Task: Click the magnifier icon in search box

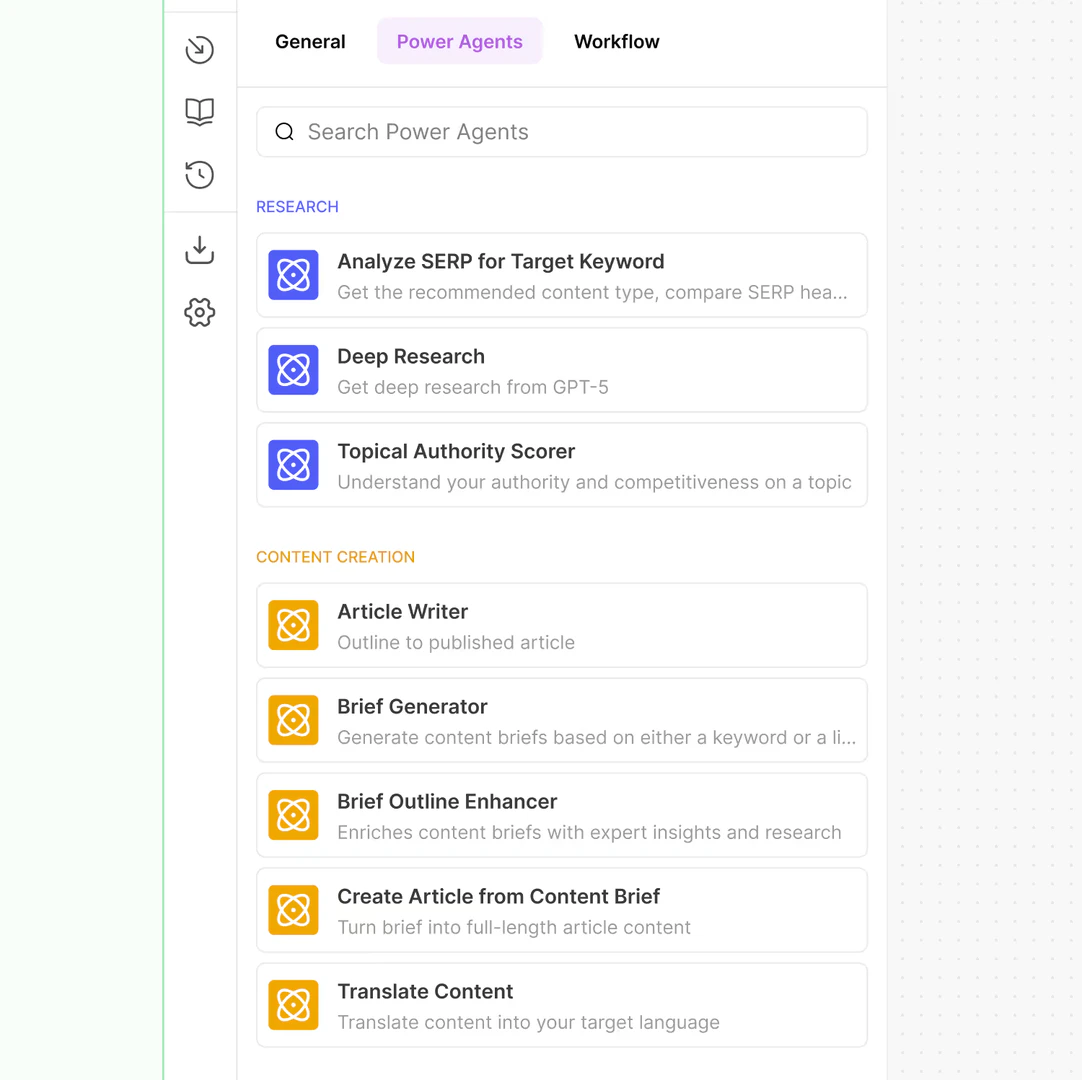Action: point(284,132)
